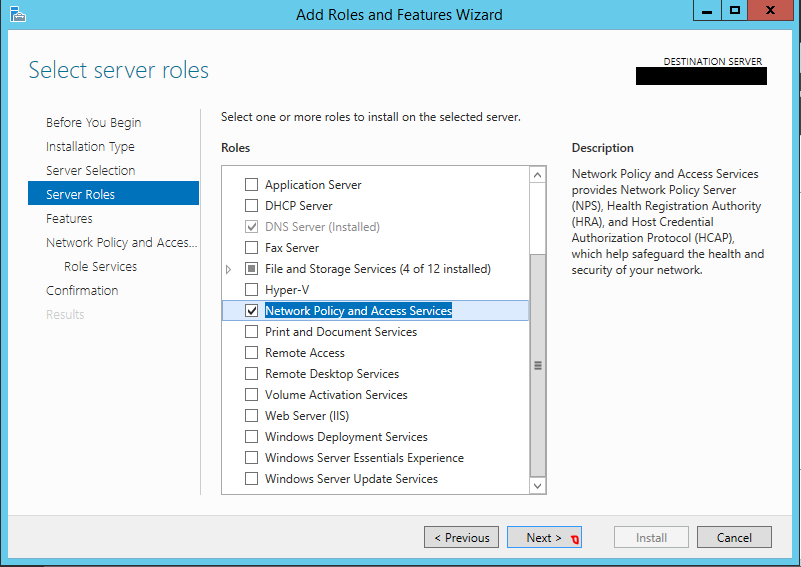Image resolution: width=801 pixels, height=567 pixels.
Task: Click the Next button
Action: pyautogui.click(x=544, y=537)
